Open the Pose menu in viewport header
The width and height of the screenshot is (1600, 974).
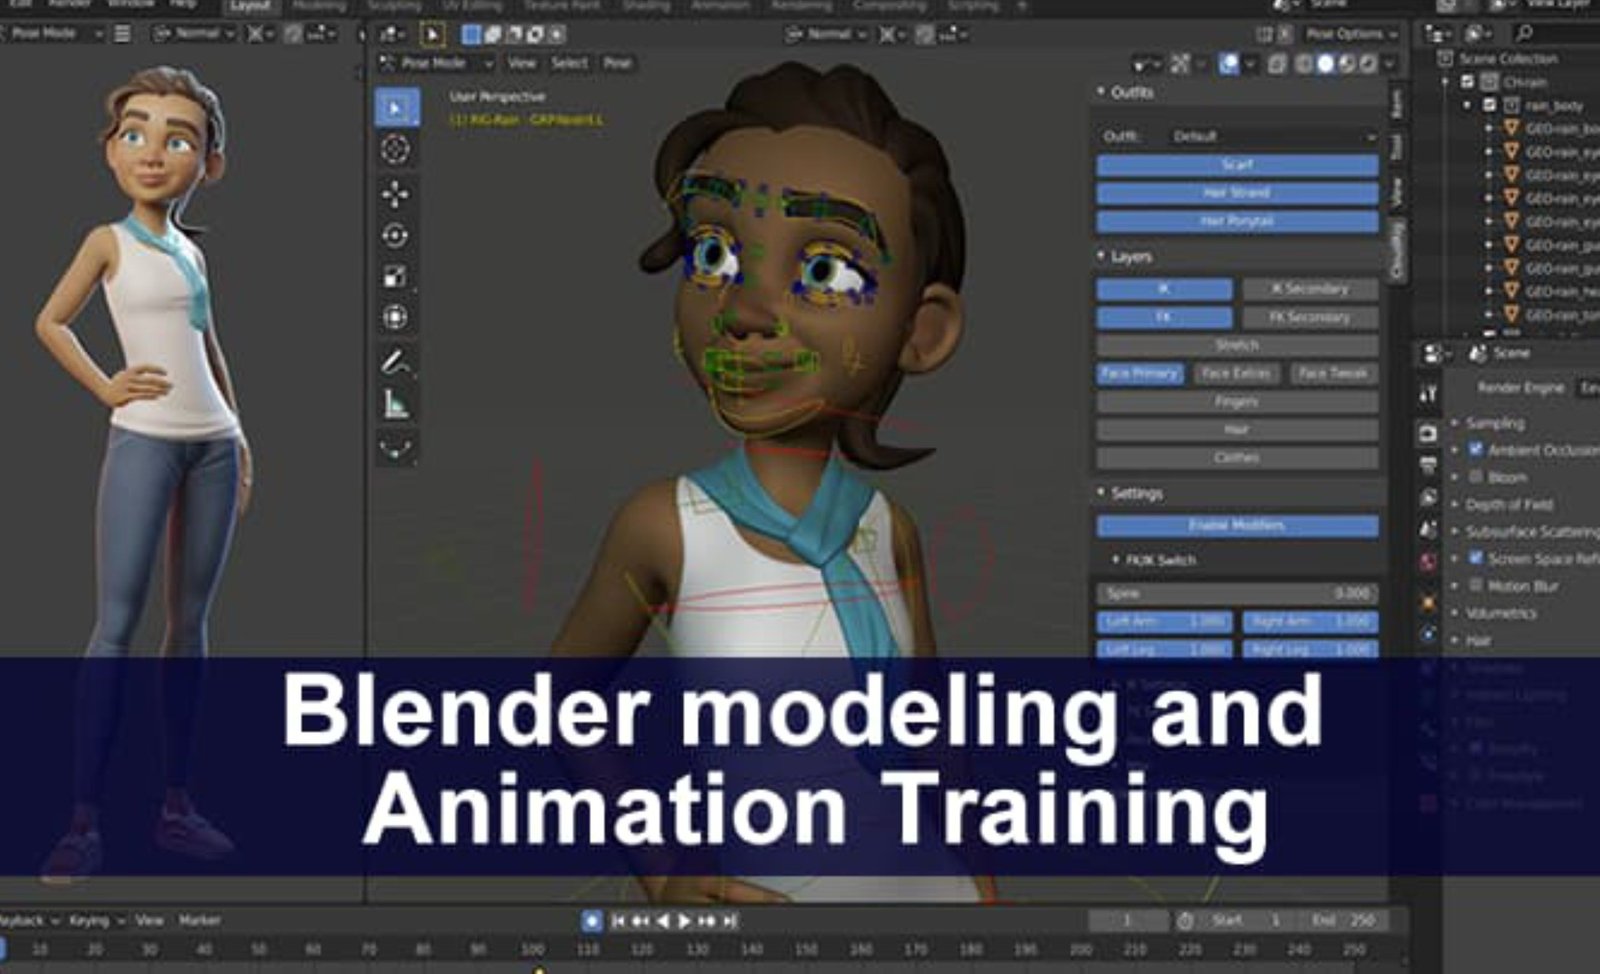pyautogui.click(x=617, y=63)
